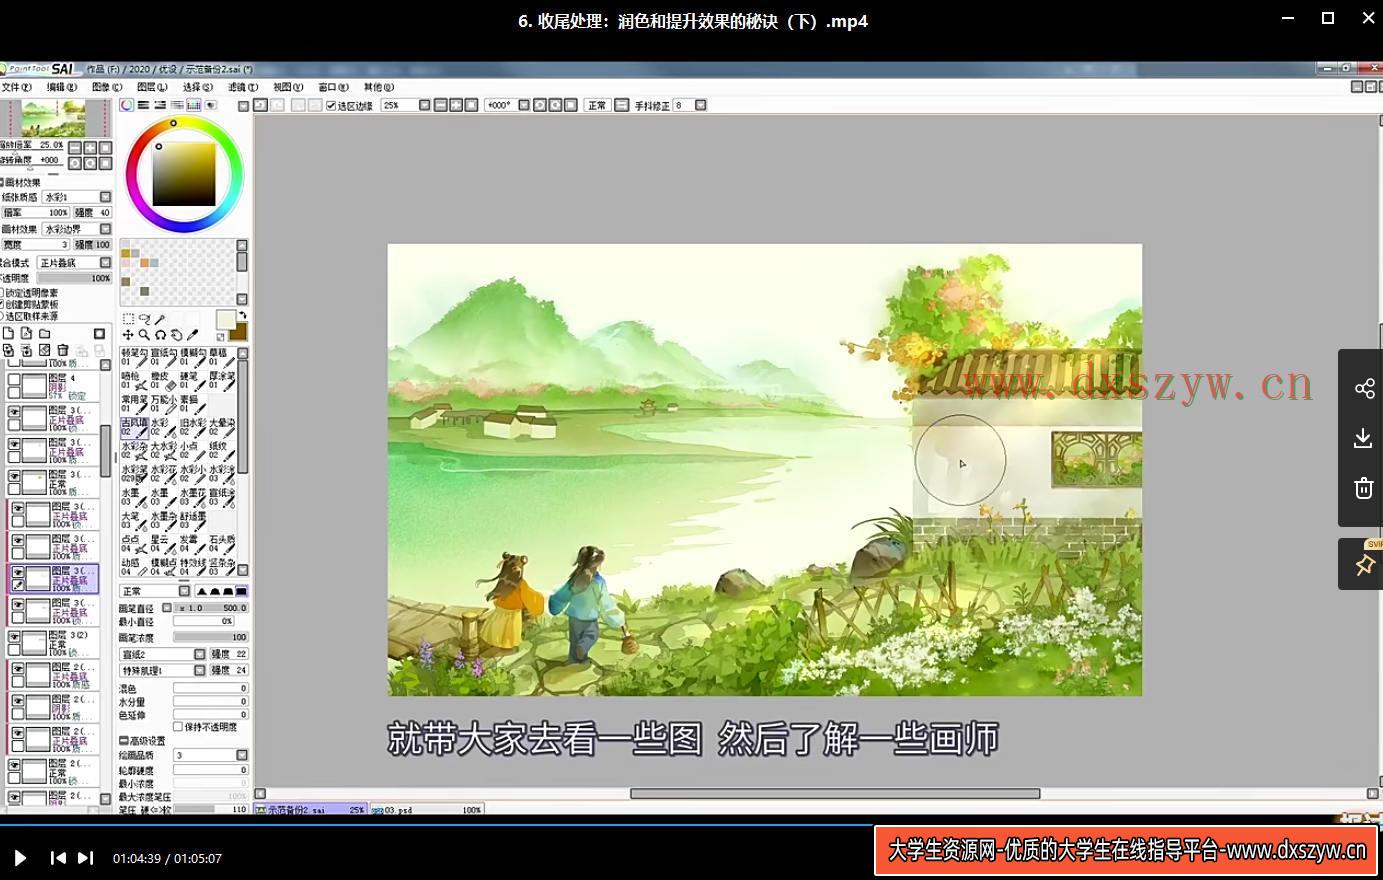This screenshot has width=1383, height=880.
Task: Choose the 大晕染 brush preset
Action: [222, 428]
